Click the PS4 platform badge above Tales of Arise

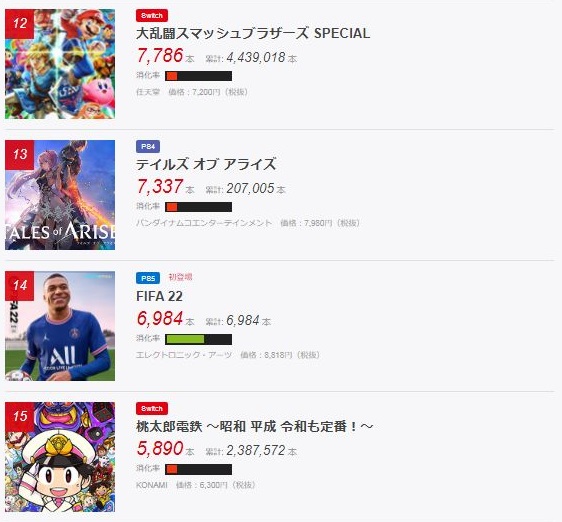[x=148, y=146]
